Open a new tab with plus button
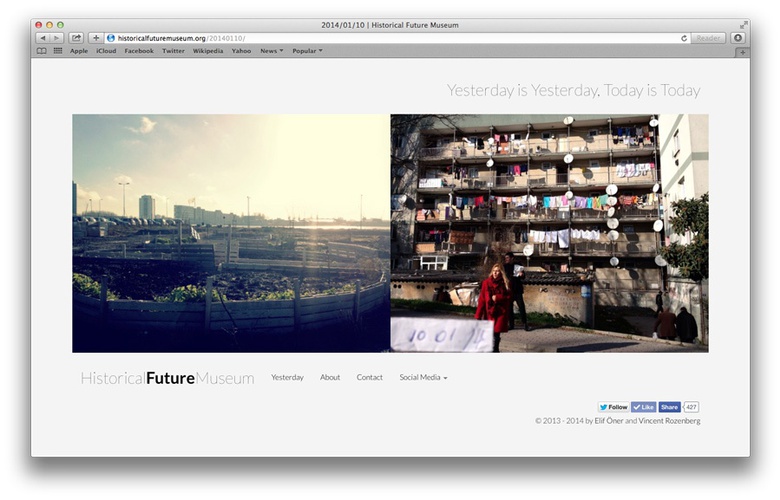The image size is (780, 500). coord(742,51)
